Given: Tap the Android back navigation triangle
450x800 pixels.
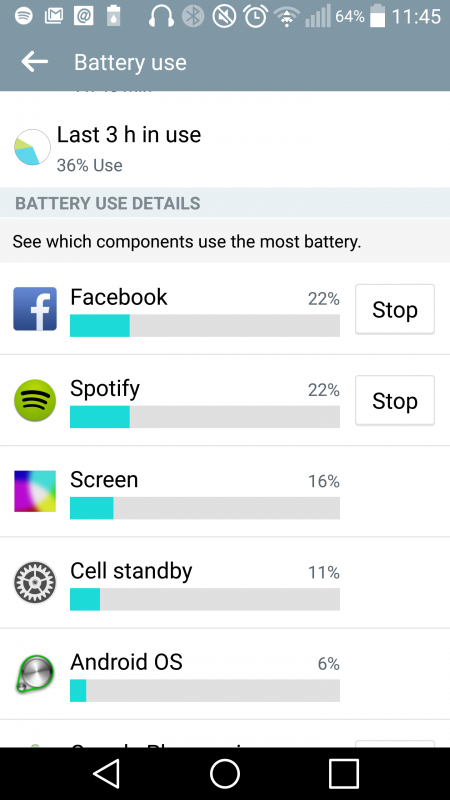Looking at the screenshot, I should tap(106, 774).
